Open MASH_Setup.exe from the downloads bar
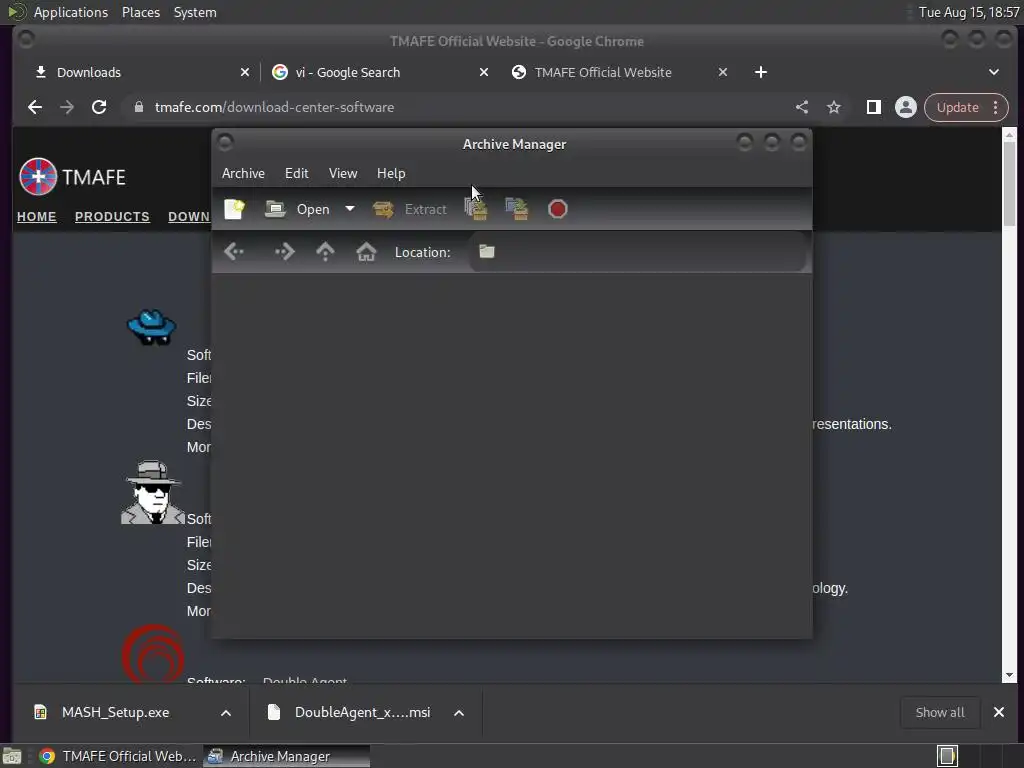Screen dimensions: 1024x768 pyautogui.click(x=116, y=712)
